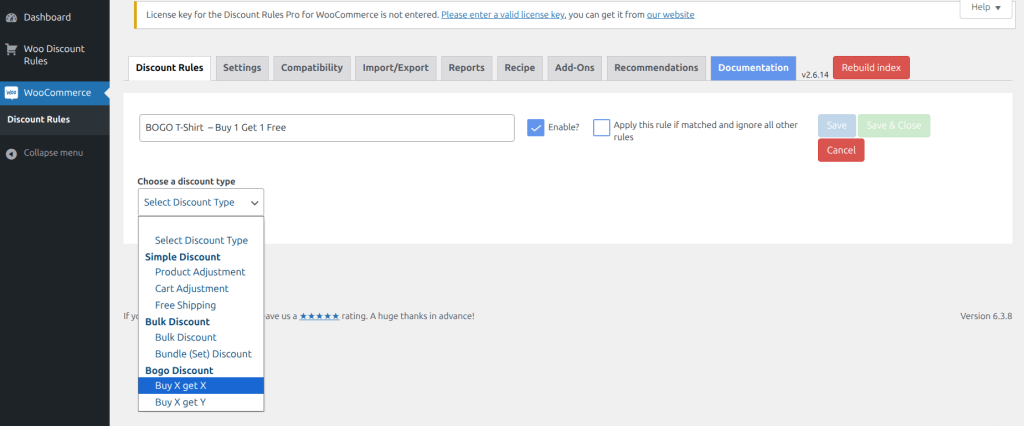Follow 'Please enter a valid license key' link
This screenshot has width=1024, height=426.
coord(503,15)
